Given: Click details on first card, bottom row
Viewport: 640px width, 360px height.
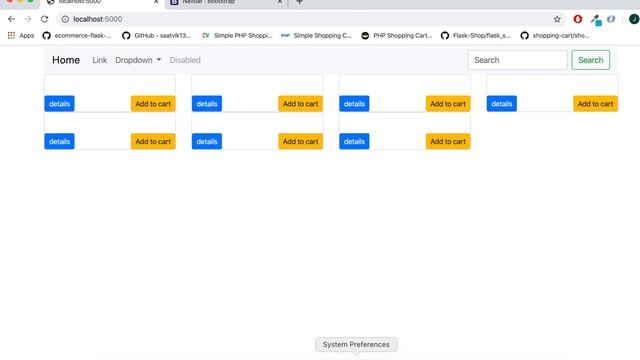Looking at the screenshot, I should tap(59, 141).
